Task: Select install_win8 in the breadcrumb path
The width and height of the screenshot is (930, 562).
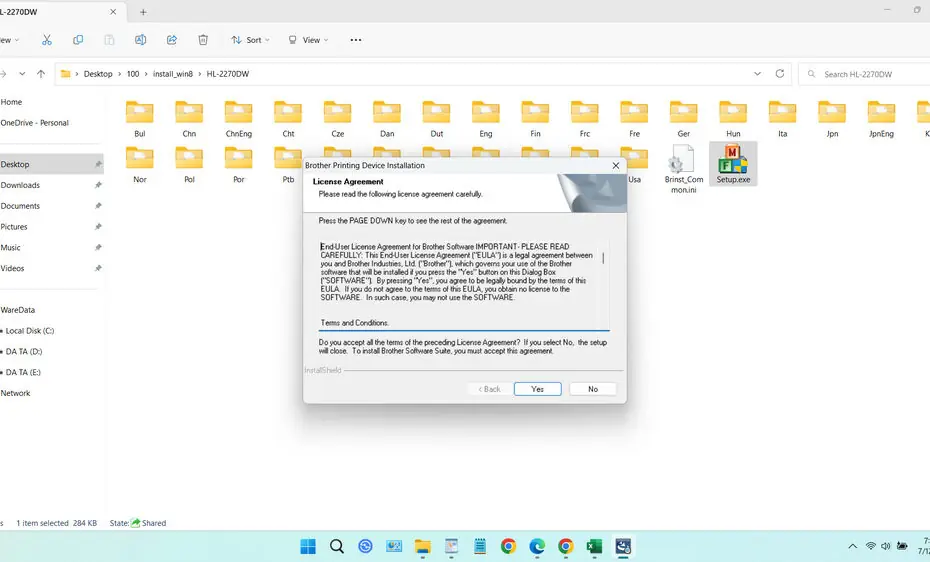Action: 173,74
